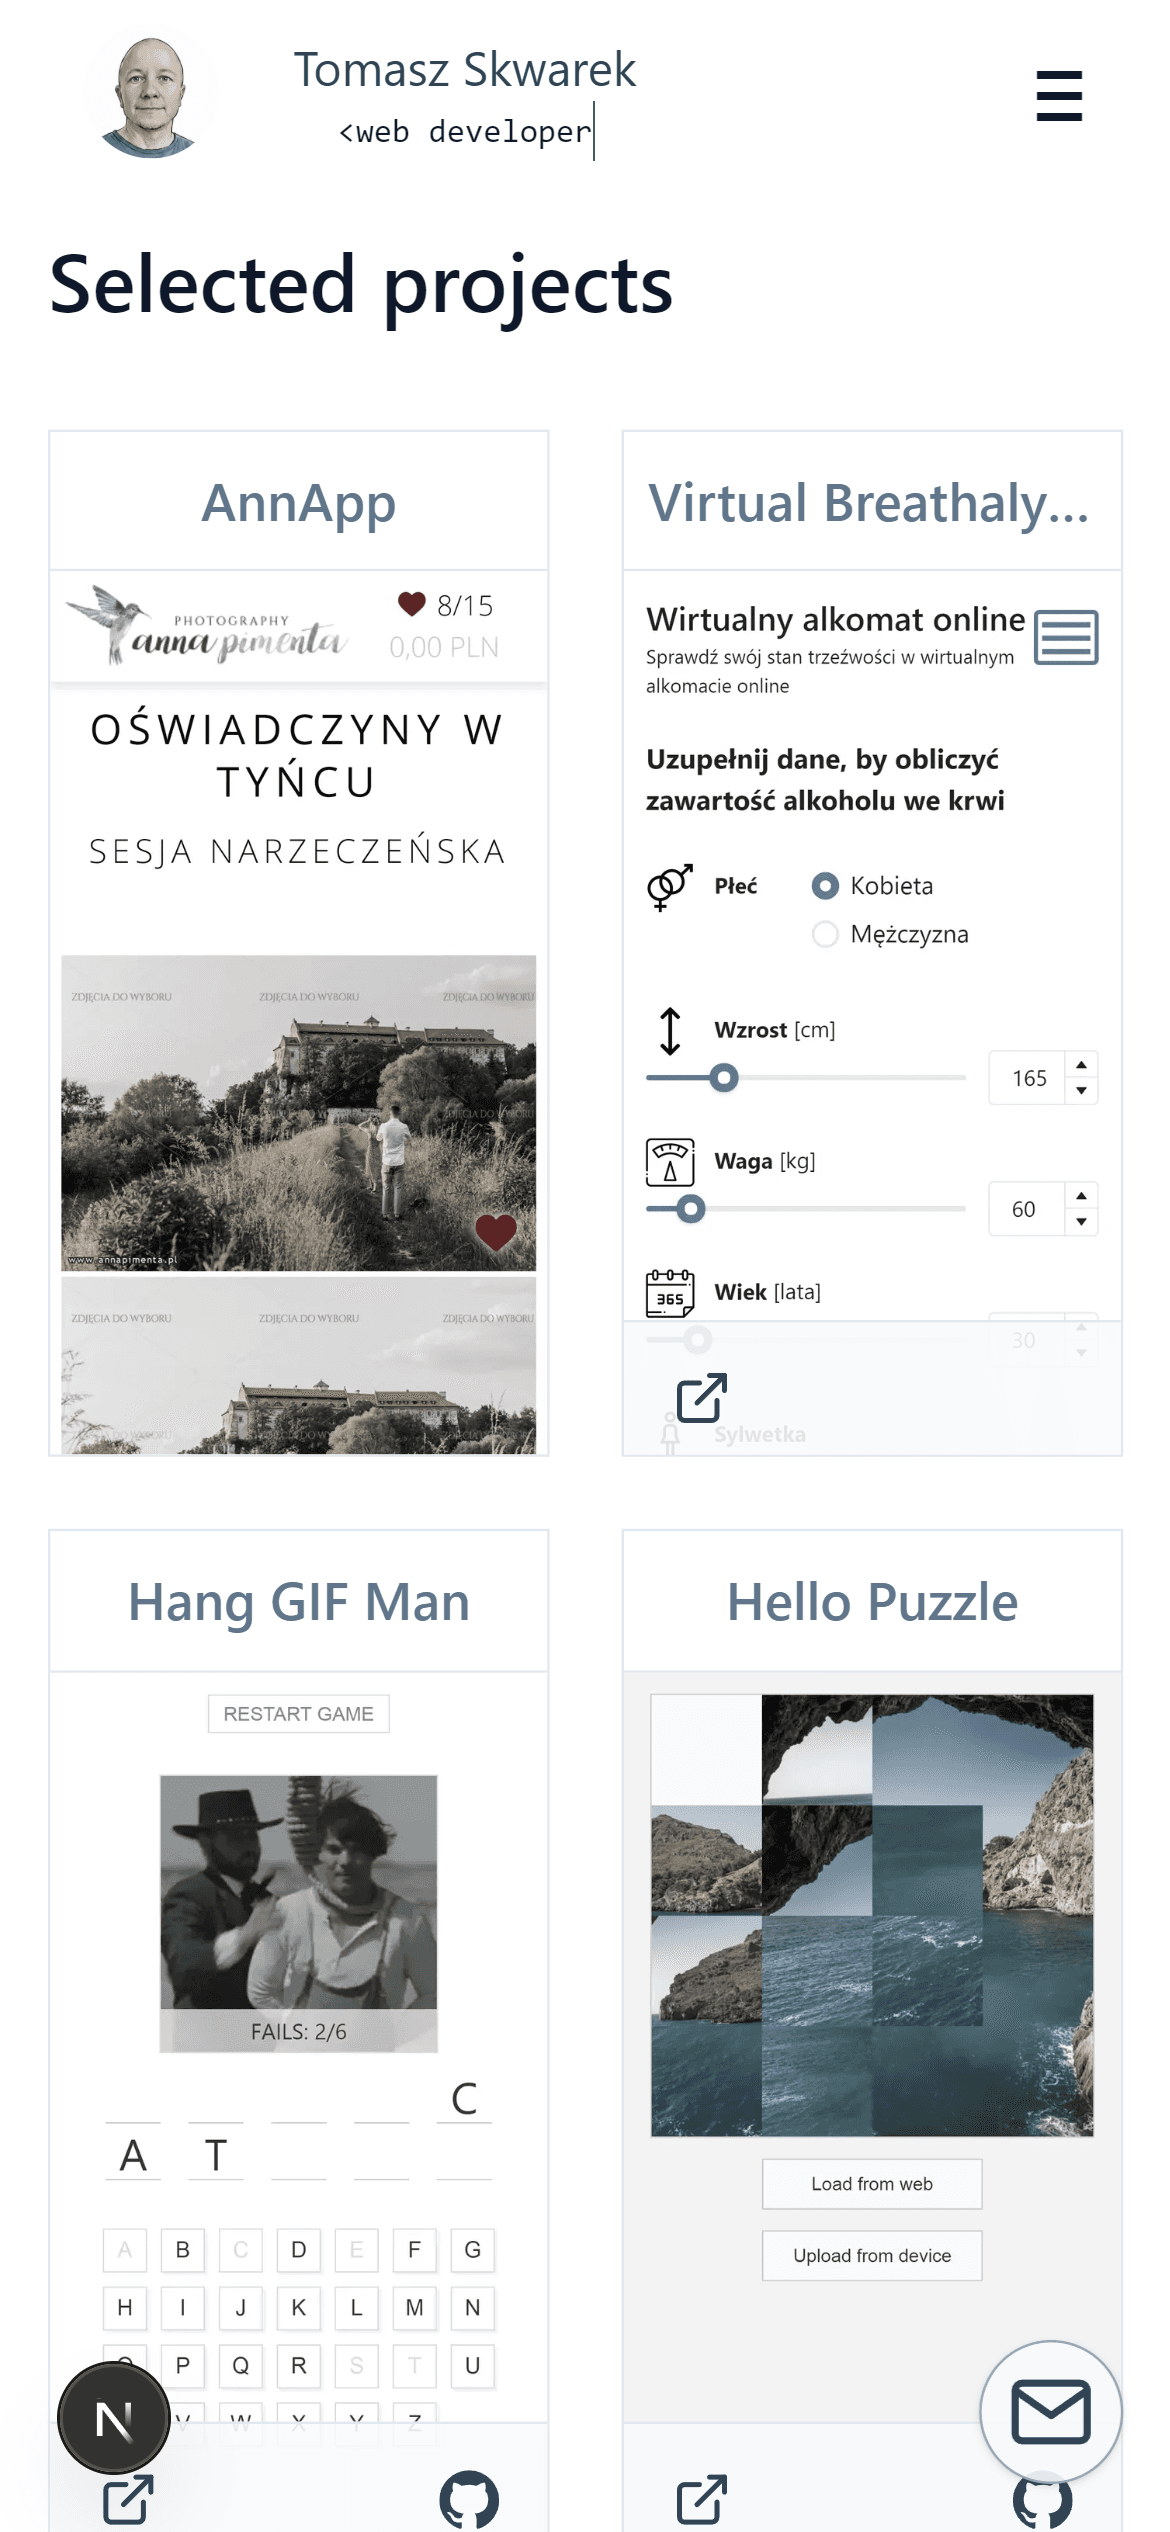Open Virtual Breathalyzer external link icon
Image resolution: width=1170 pixels, height=2532 pixels.
702,1397
